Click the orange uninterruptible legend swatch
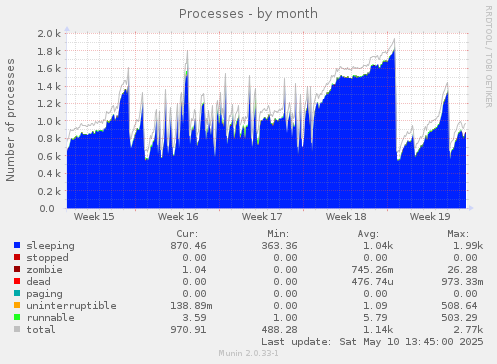Viewport: 497px width, 364px height. click(17, 305)
